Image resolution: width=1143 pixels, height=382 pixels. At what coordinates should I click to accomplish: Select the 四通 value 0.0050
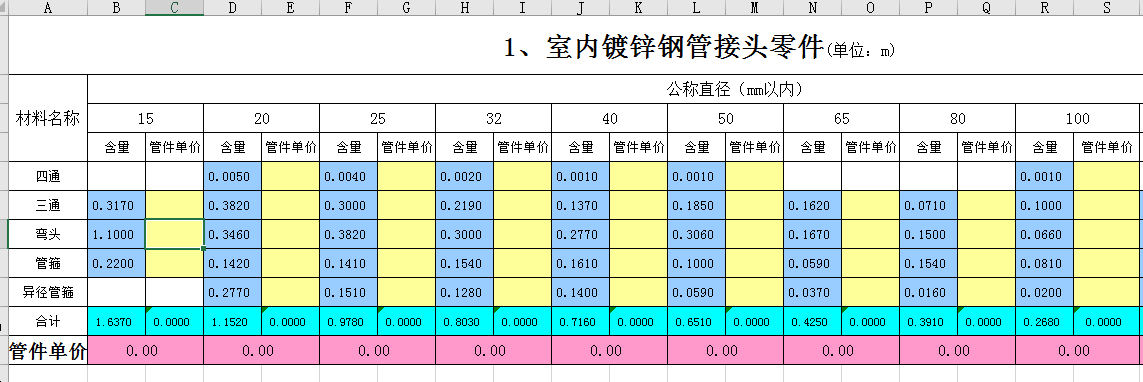pos(233,176)
